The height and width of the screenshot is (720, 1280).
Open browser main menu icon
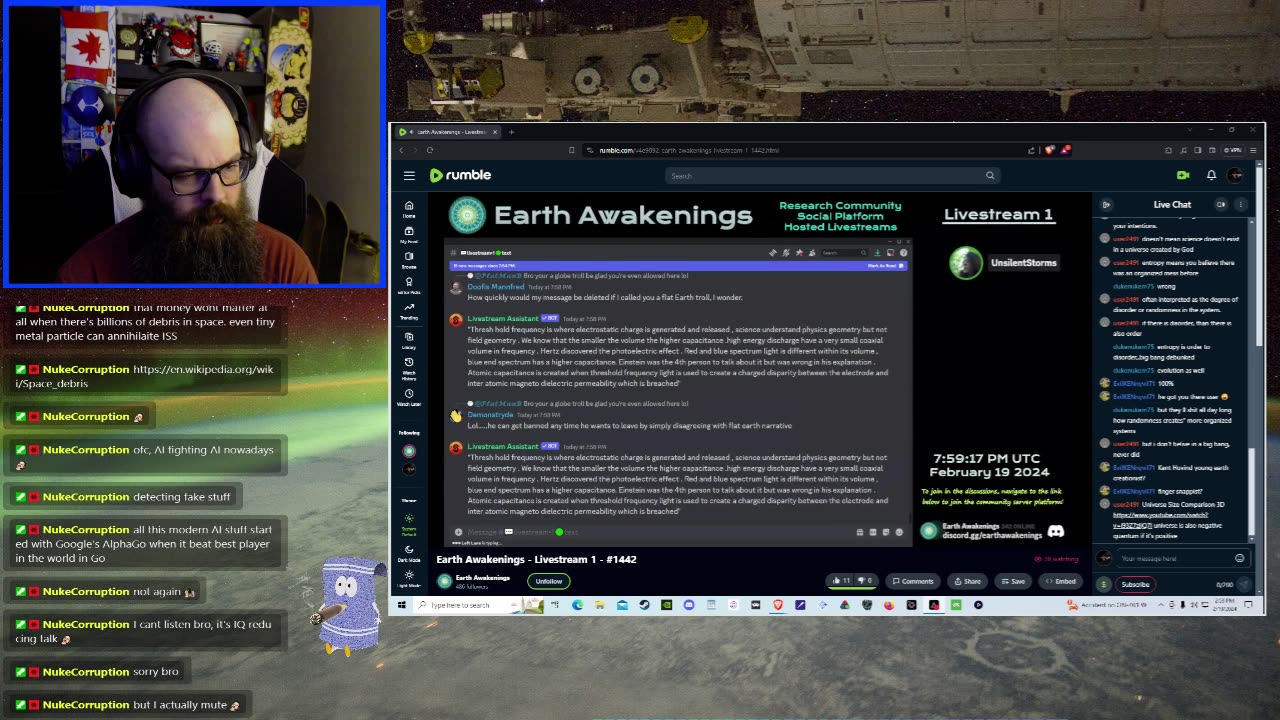click(x=1254, y=150)
